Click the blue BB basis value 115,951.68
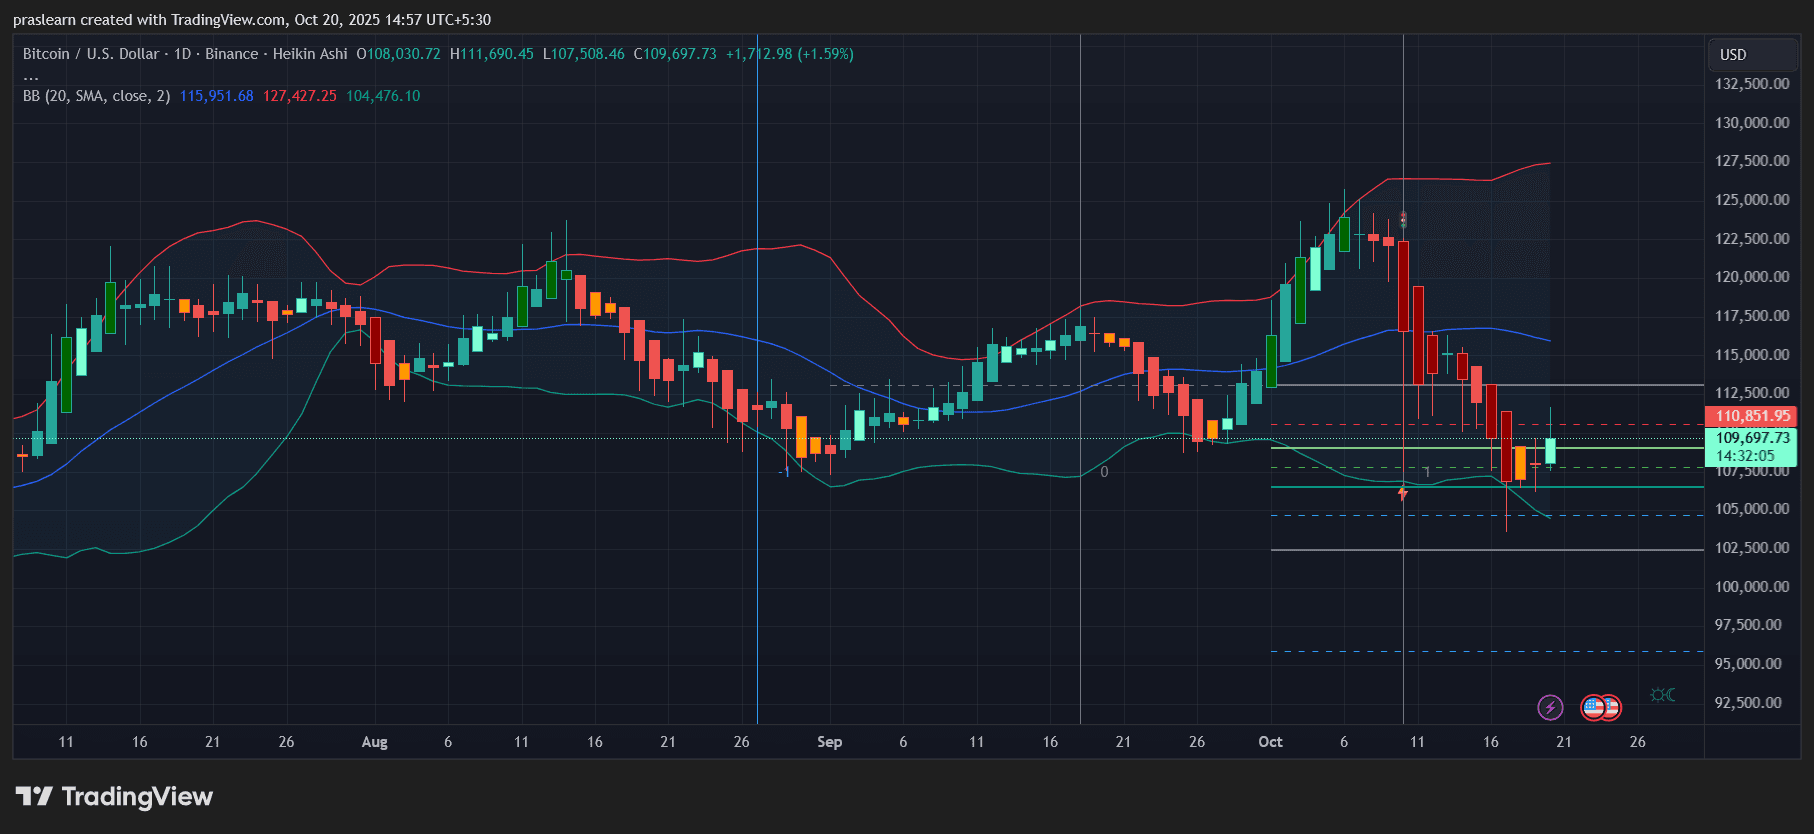This screenshot has width=1814, height=834. (216, 96)
